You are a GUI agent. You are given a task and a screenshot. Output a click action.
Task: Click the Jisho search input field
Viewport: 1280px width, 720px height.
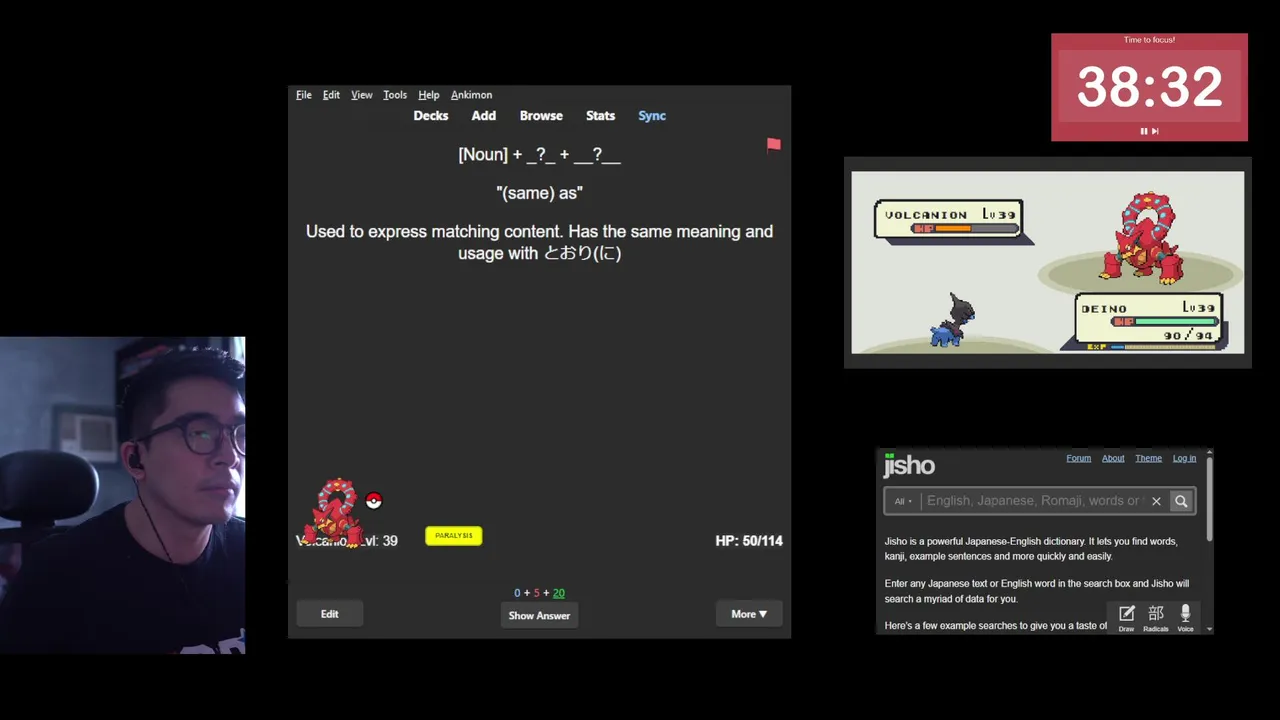(1033, 501)
